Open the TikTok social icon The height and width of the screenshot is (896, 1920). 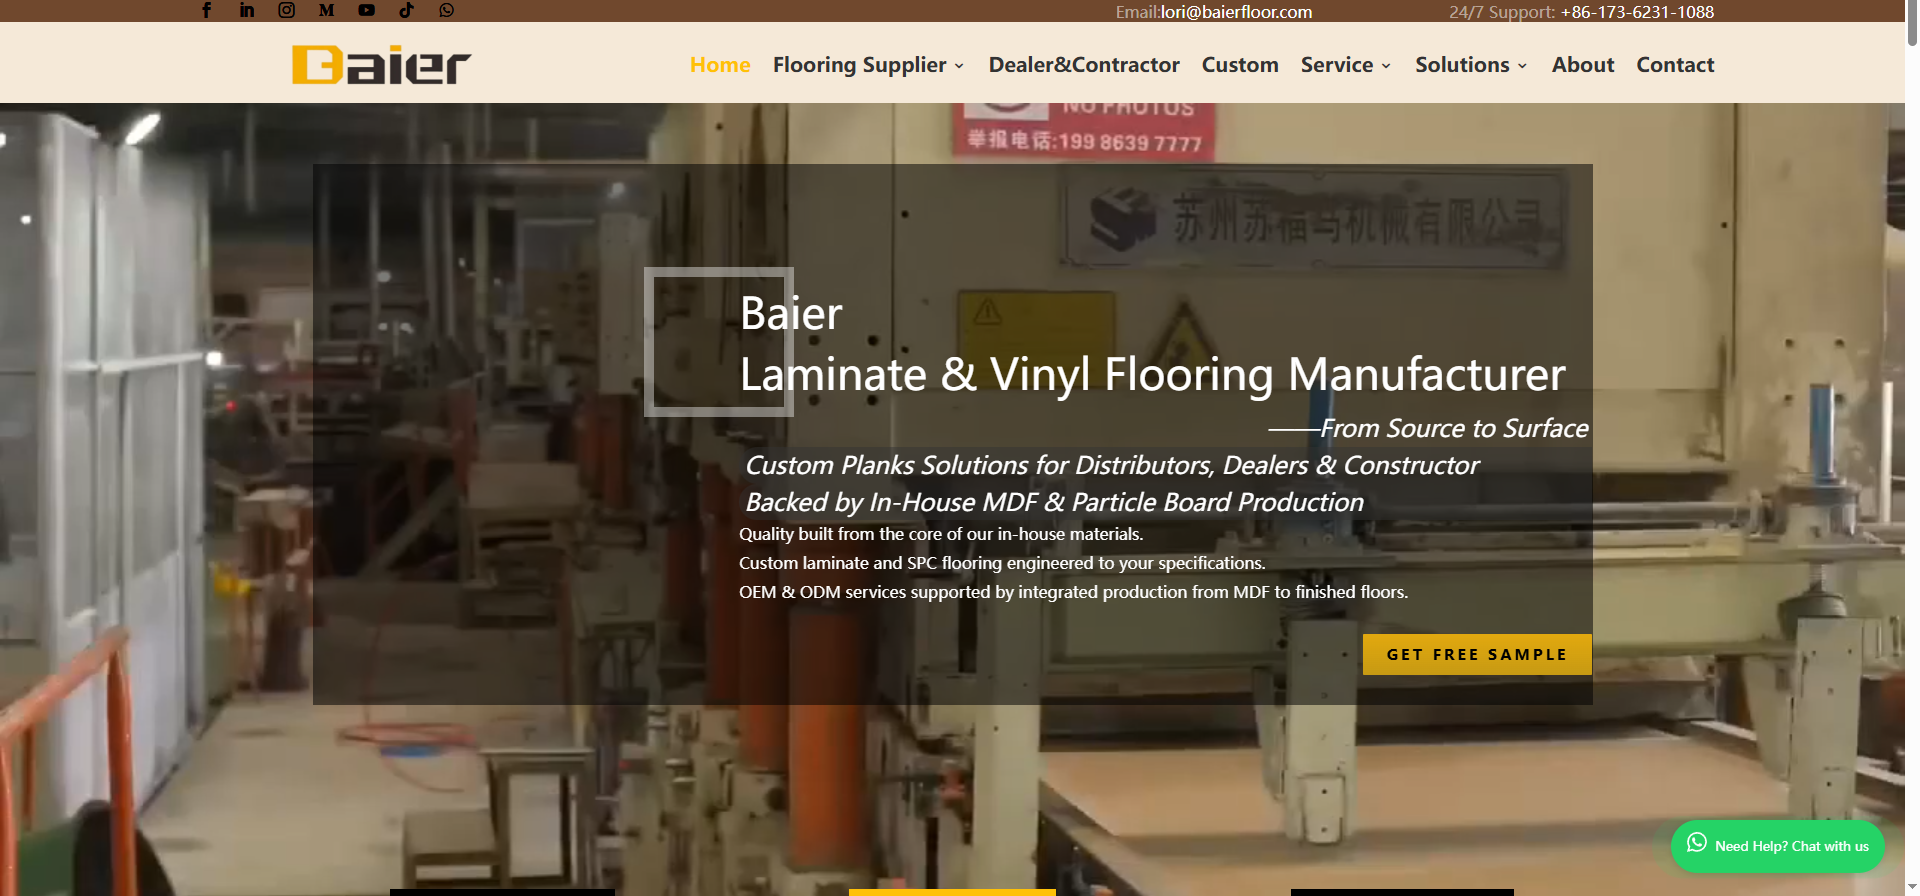407,10
